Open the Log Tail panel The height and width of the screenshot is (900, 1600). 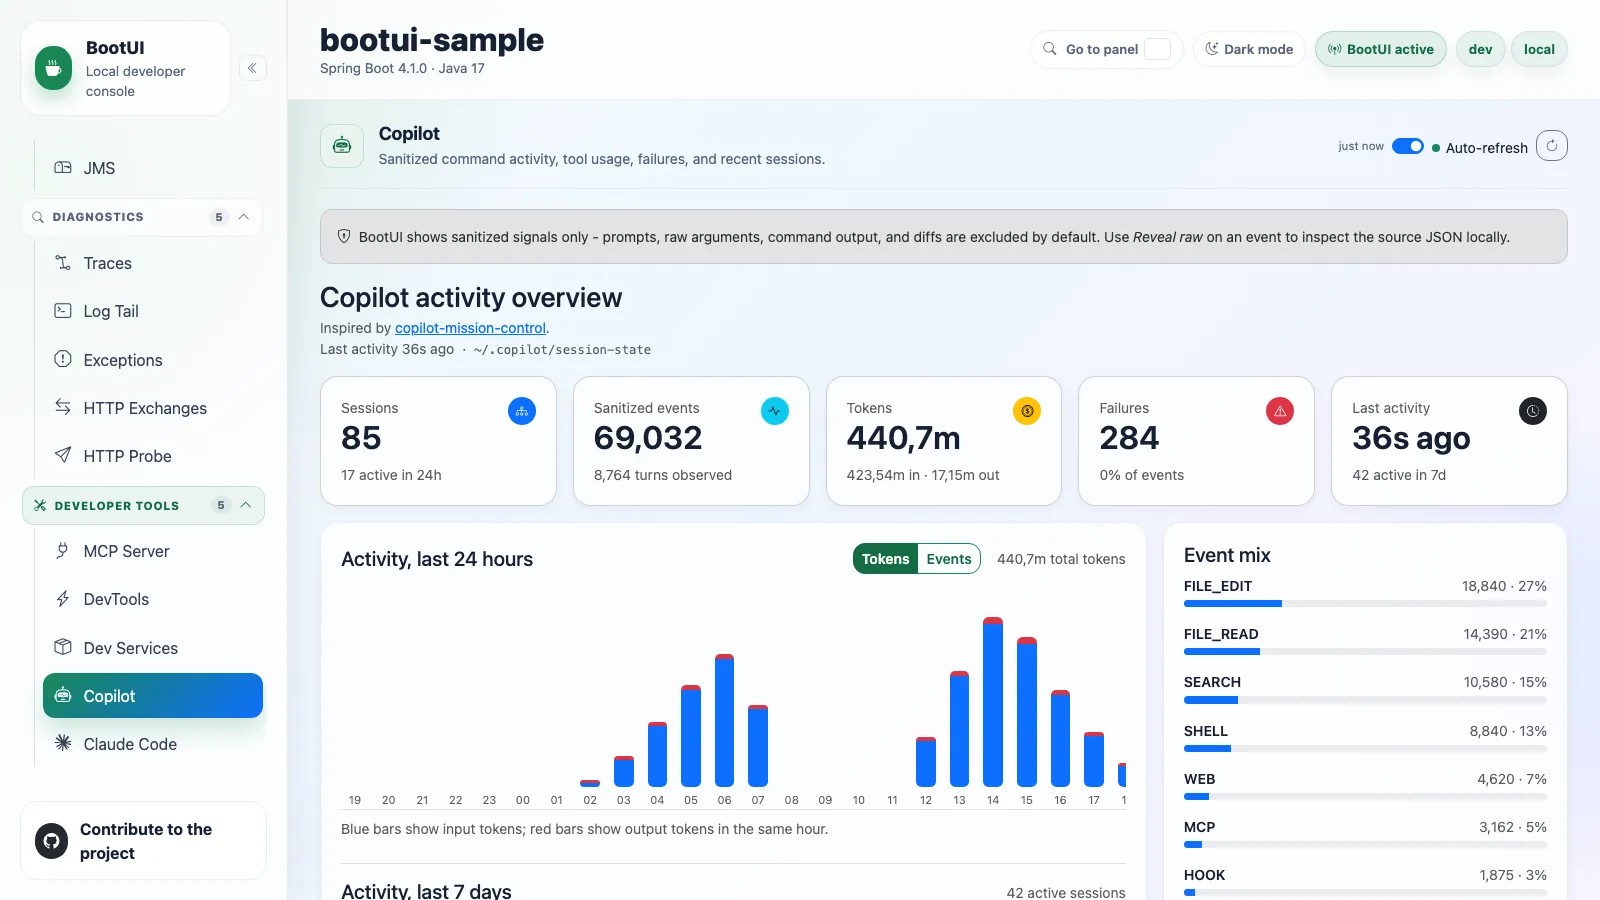(152, 311)
